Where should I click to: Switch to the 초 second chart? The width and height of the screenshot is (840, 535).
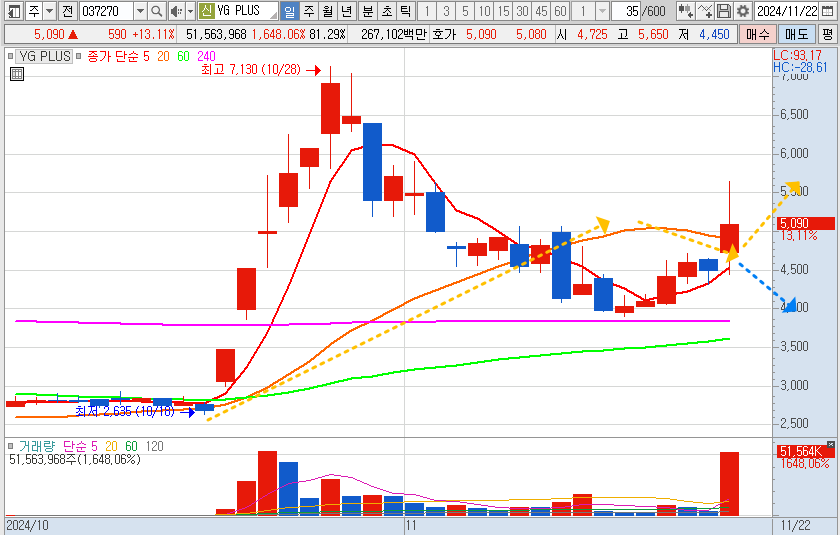(387, 11)
